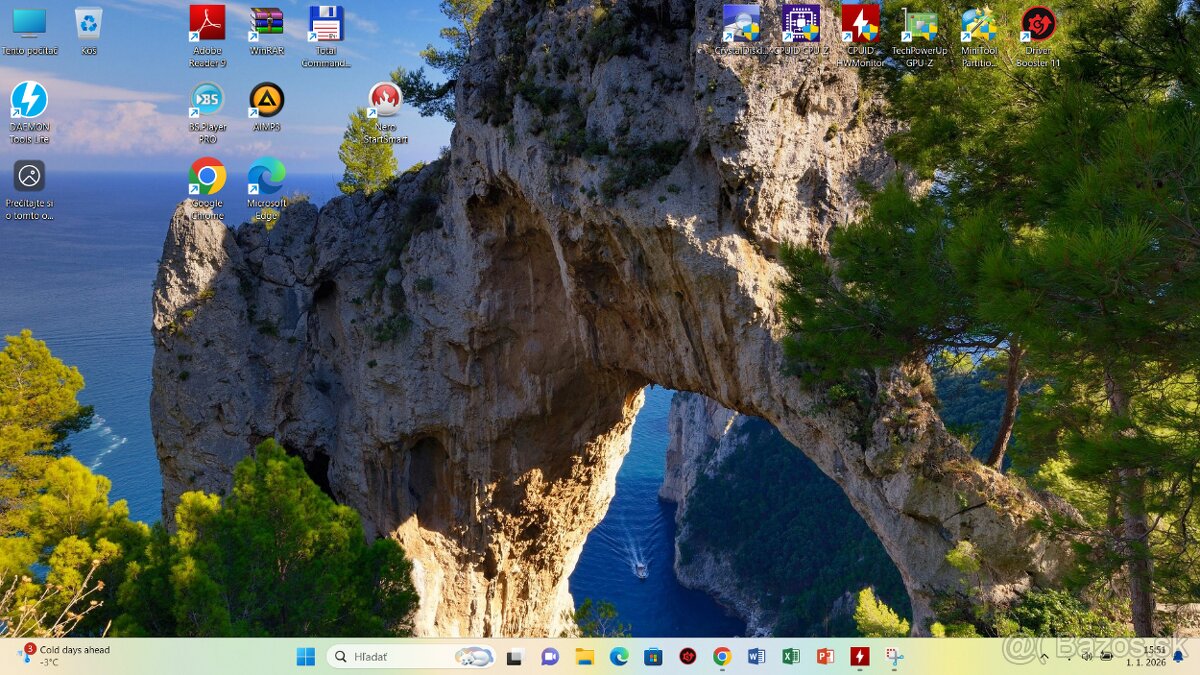Image resolution: width=1200 pixels, height=675 pixels.
Task: Select the CPUID CPU-Z desktop shortcut
Action: (801, 24)
